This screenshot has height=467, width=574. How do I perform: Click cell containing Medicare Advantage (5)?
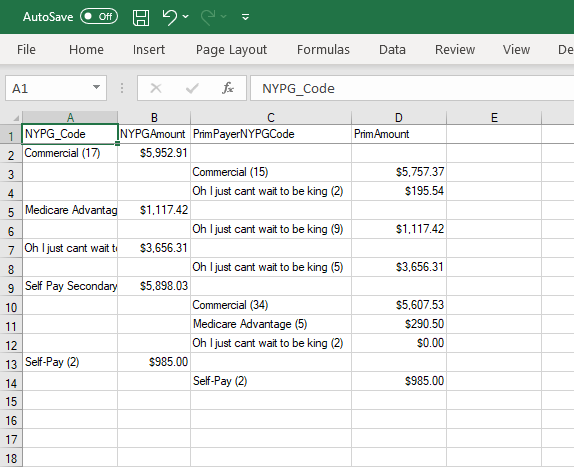pyautogui.click(x=271, y=324)
